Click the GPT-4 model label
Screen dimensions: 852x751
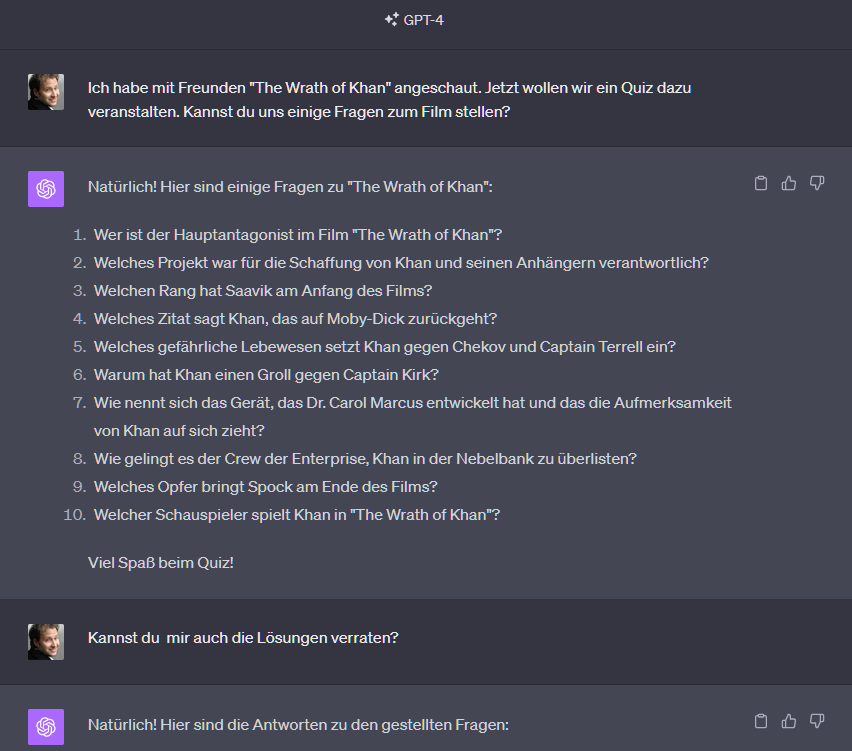[424, 20]
